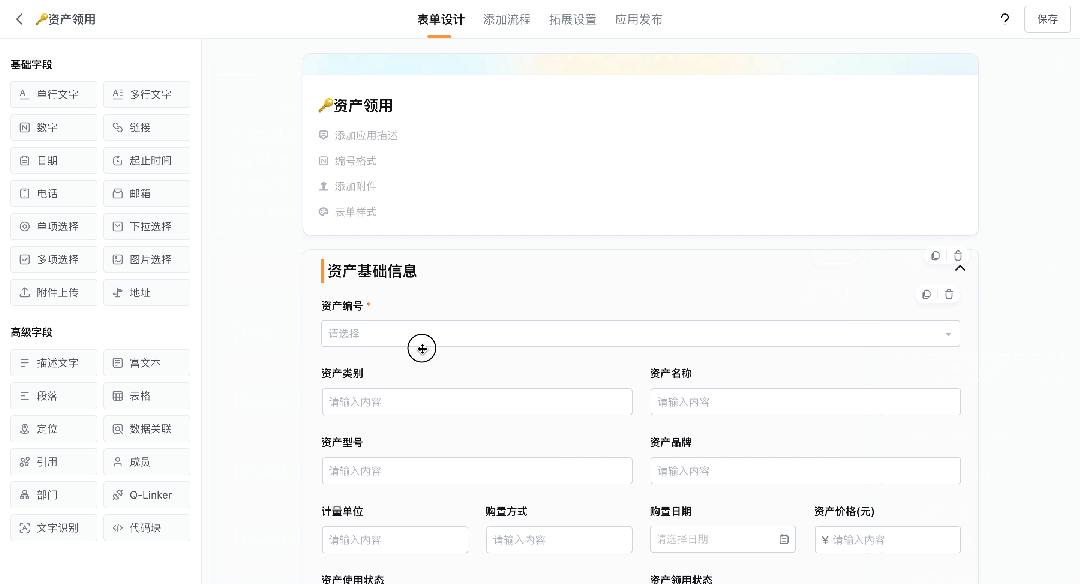Add the Q-Linker advanced field
This screenshot has height=584, width=1080.
point(146,495)
